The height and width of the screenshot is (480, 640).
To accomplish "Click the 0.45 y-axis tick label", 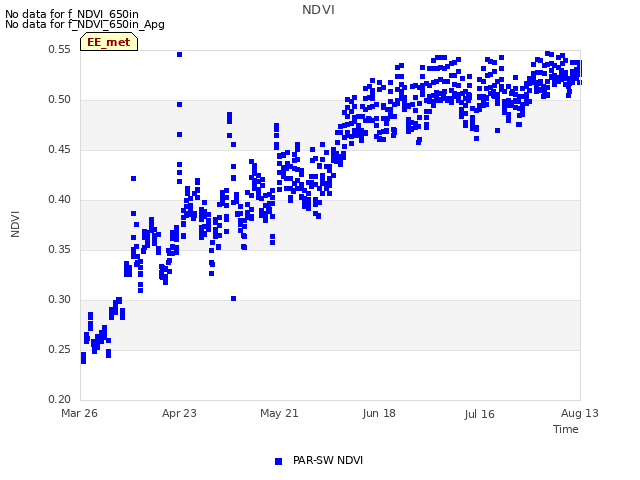I will coord(60,149).
